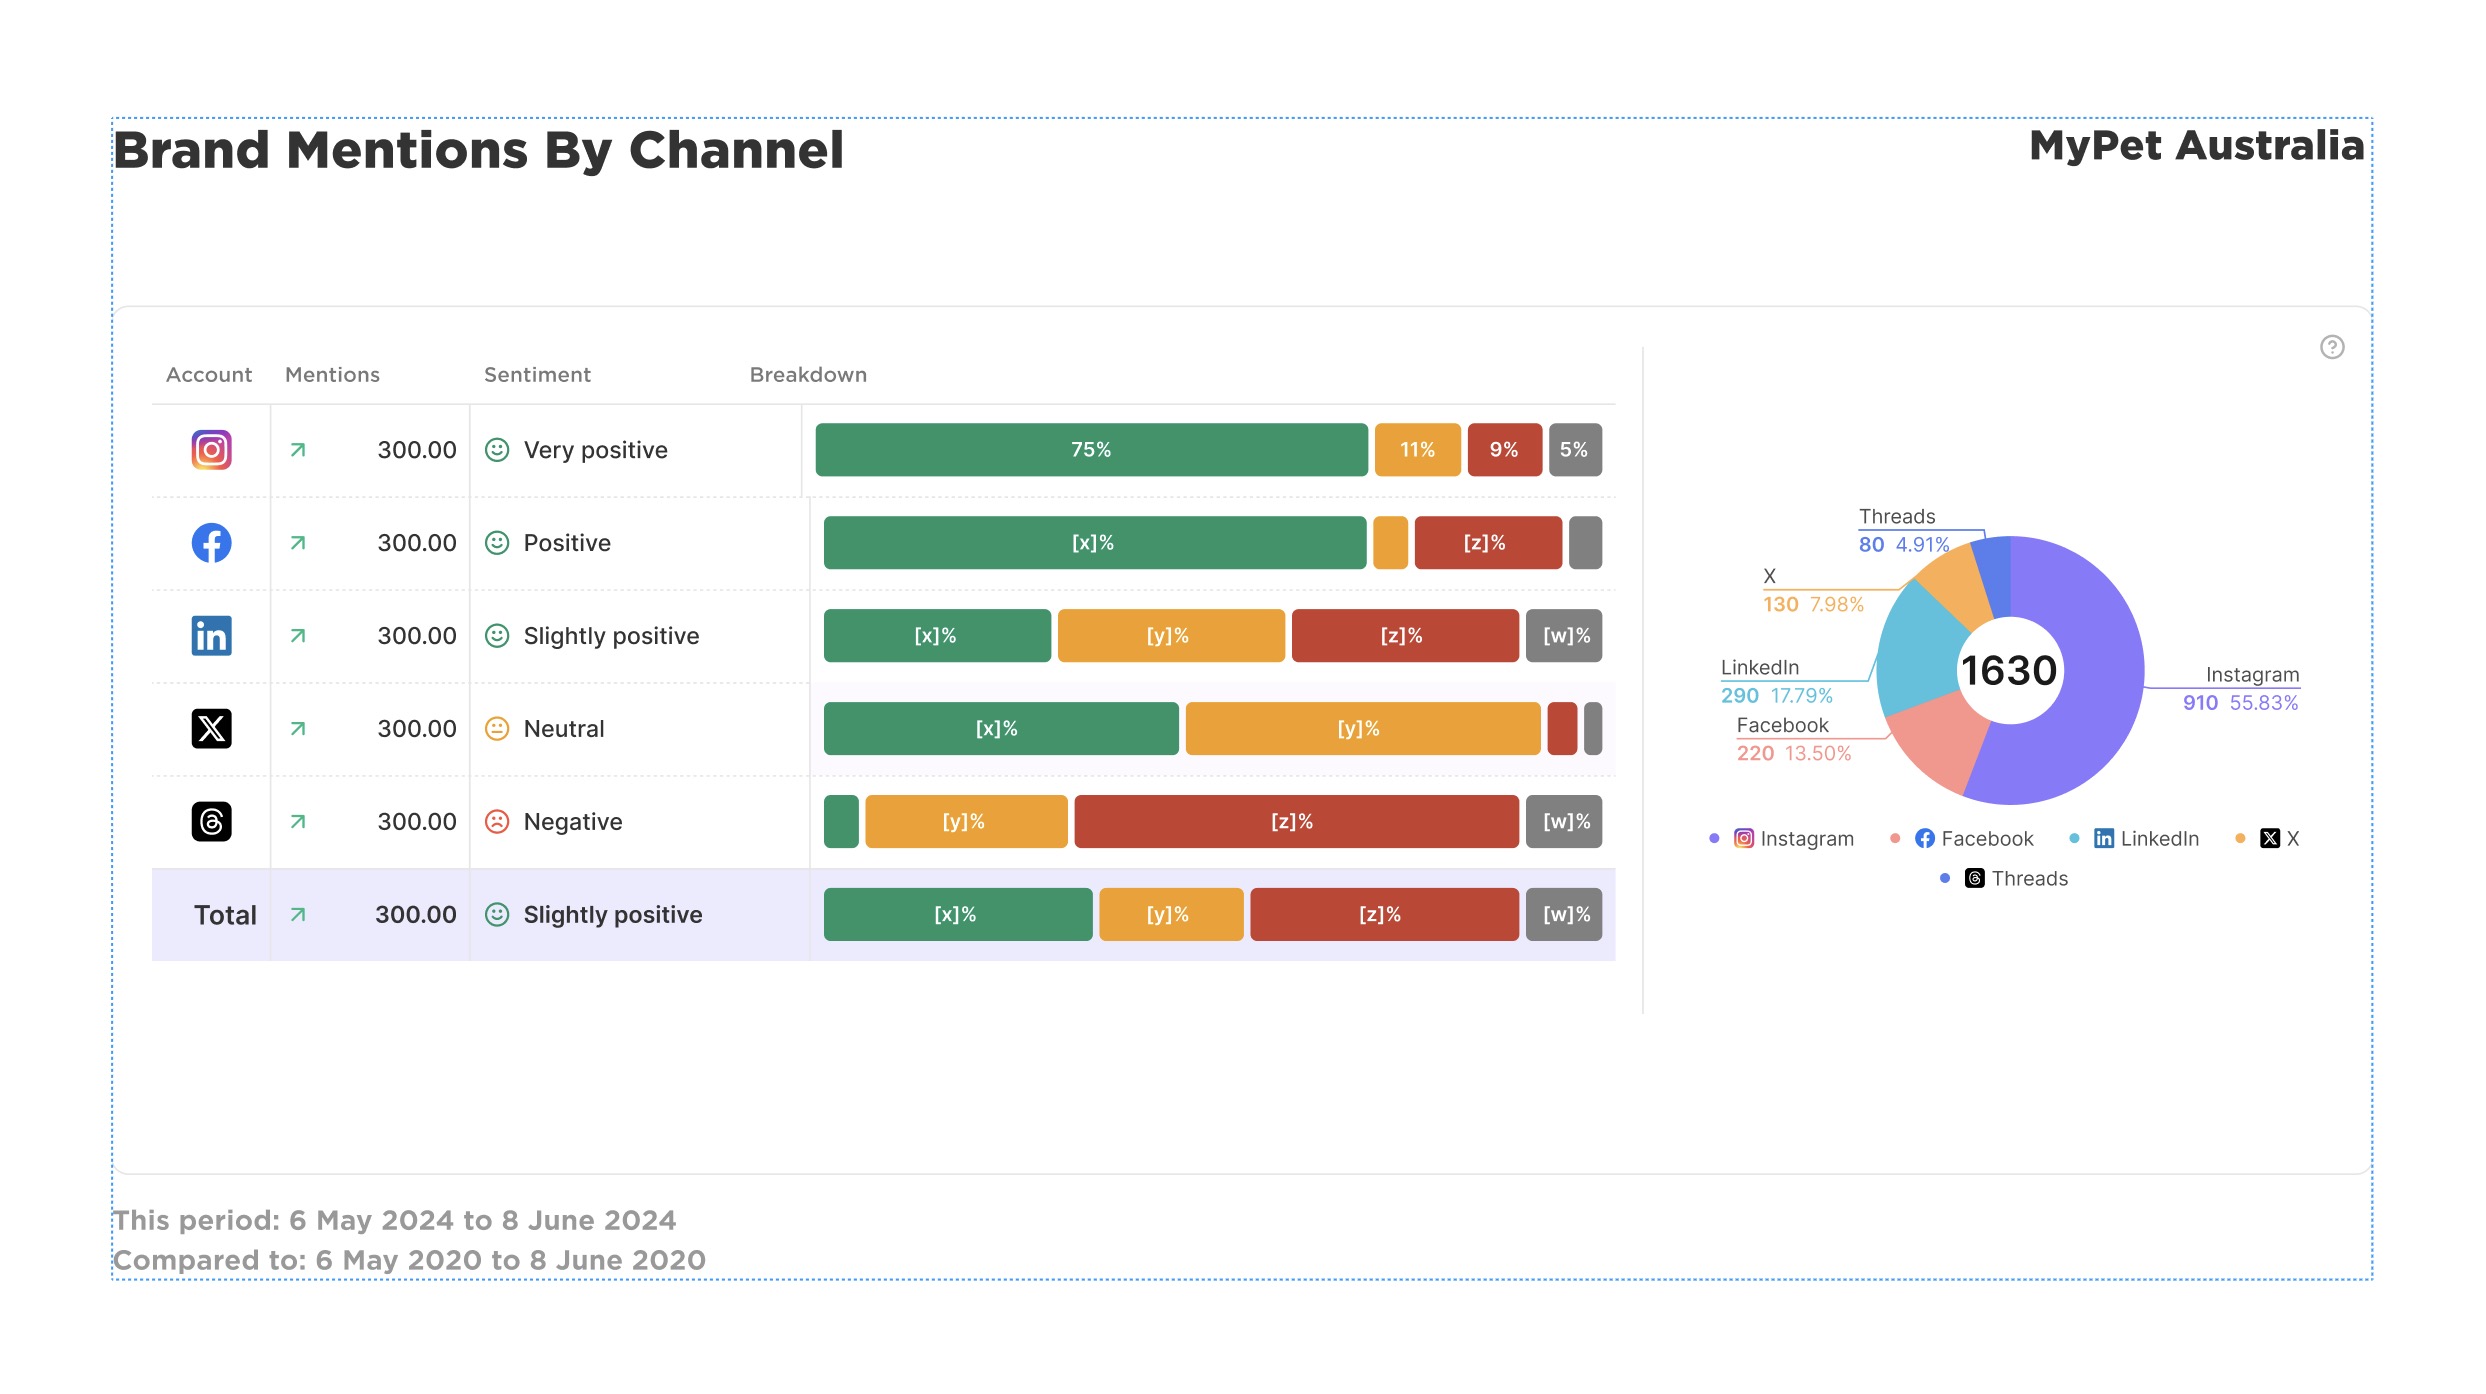Click the LinkedIn icon in the Account column
The image size is (2486, 1394).
[210, 636]
